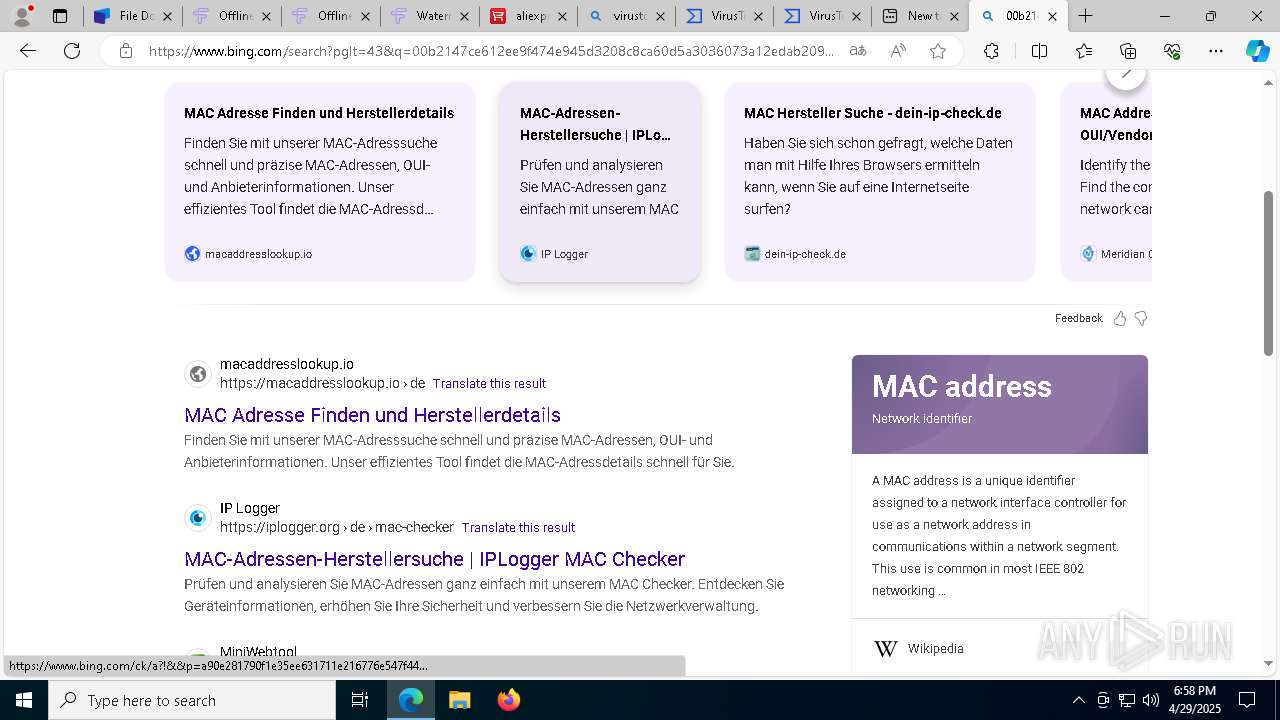1280x720 pixels.
Task: Click the translate page icon in address bar
Action: (858, 51)
